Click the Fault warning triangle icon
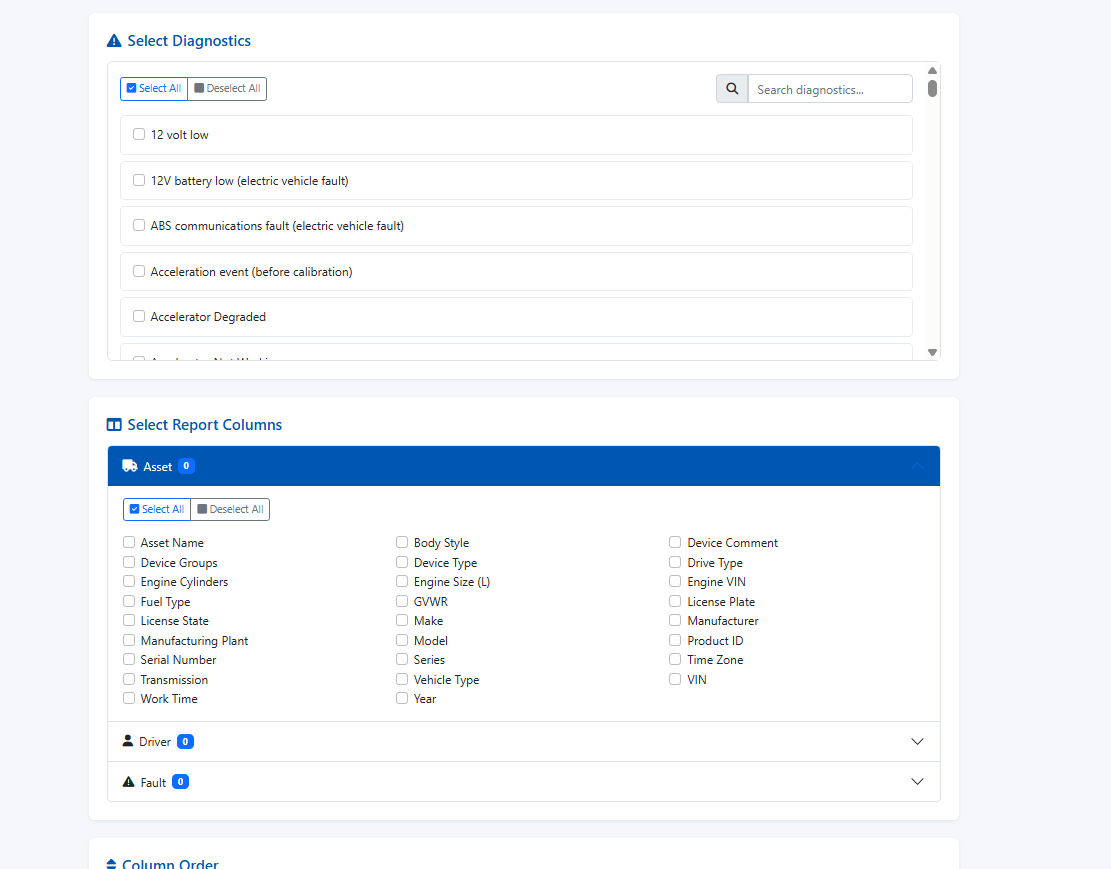 [128, 782]
